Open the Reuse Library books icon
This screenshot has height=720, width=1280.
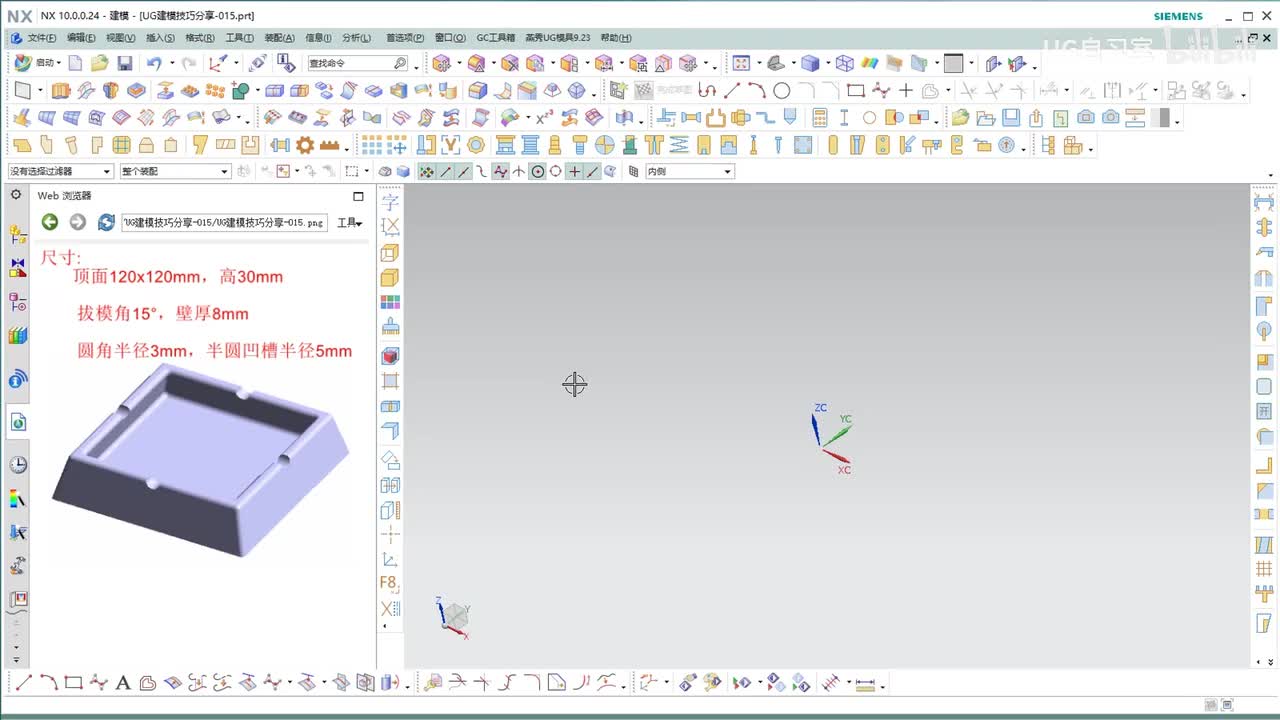(18, 336)
